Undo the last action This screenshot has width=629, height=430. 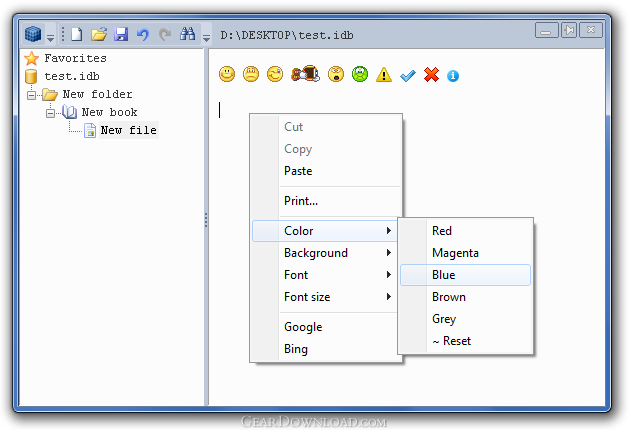[143, 34]
